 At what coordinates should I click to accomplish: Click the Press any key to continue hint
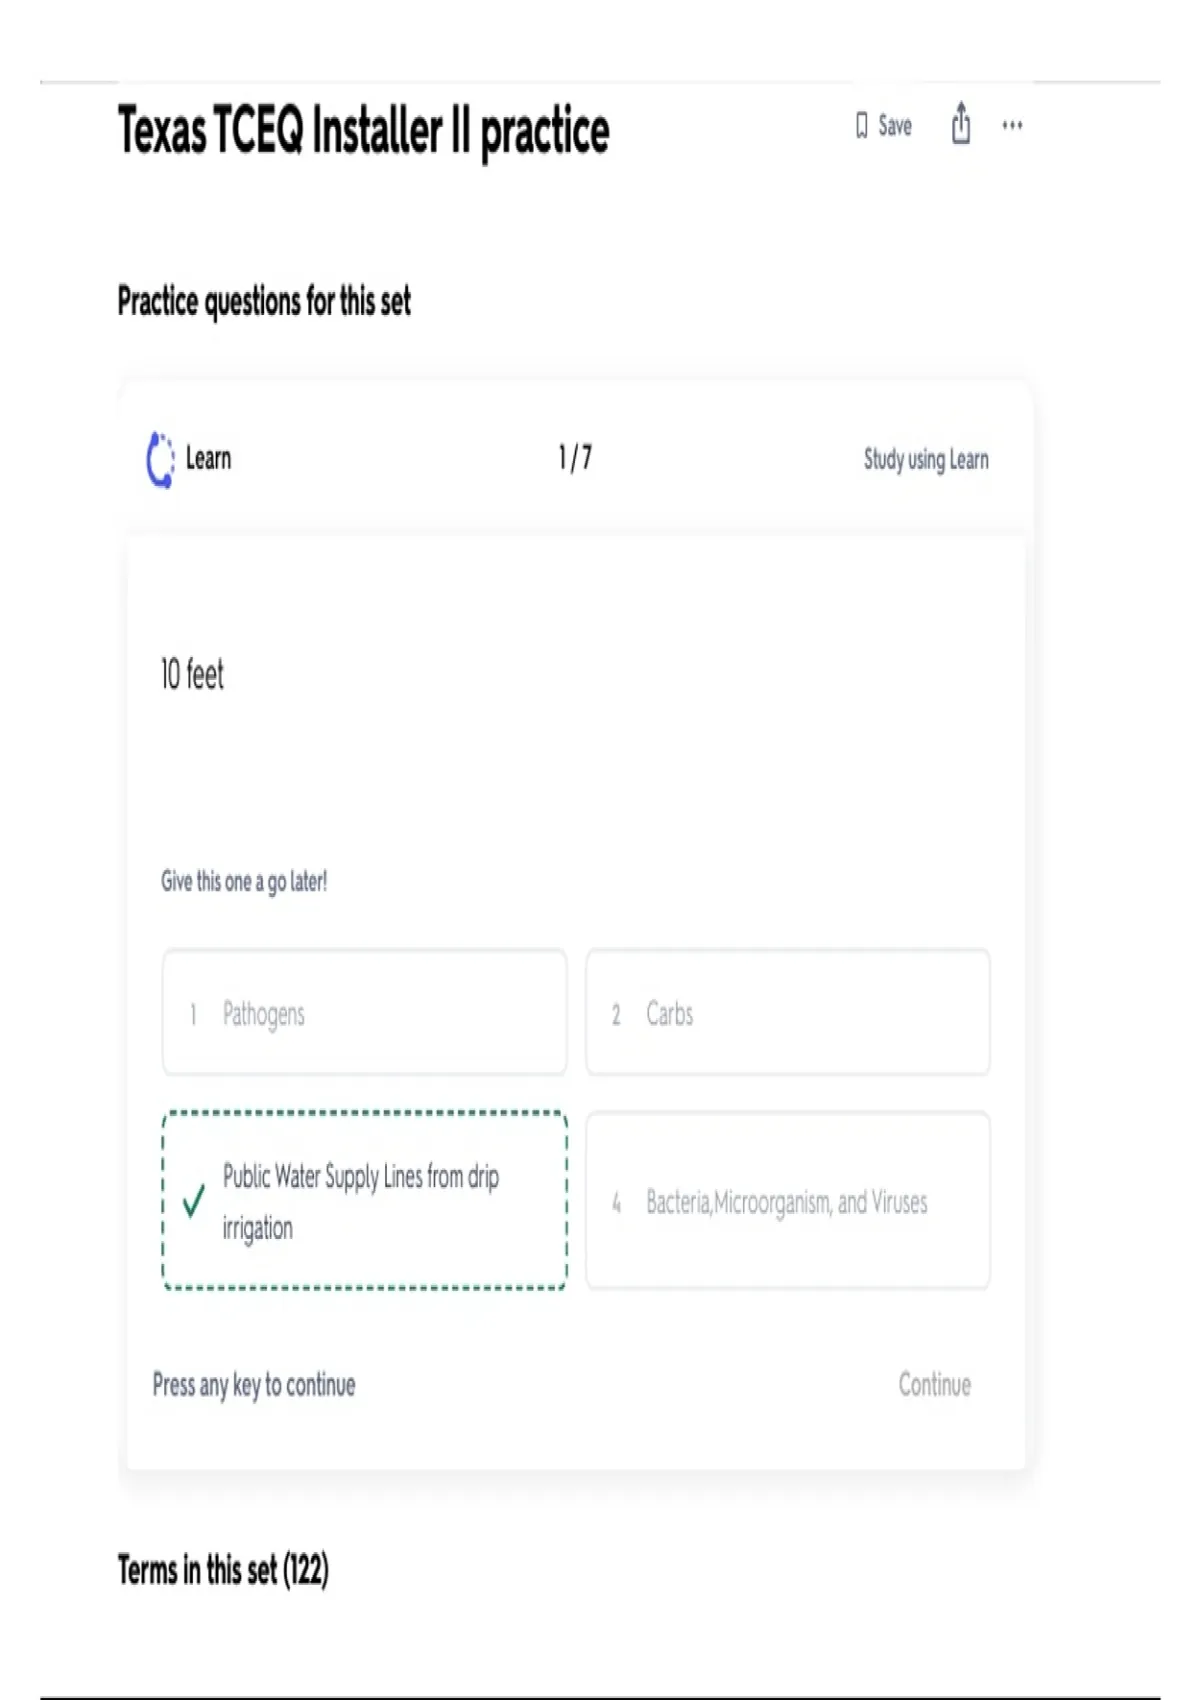pos(254,1385)
